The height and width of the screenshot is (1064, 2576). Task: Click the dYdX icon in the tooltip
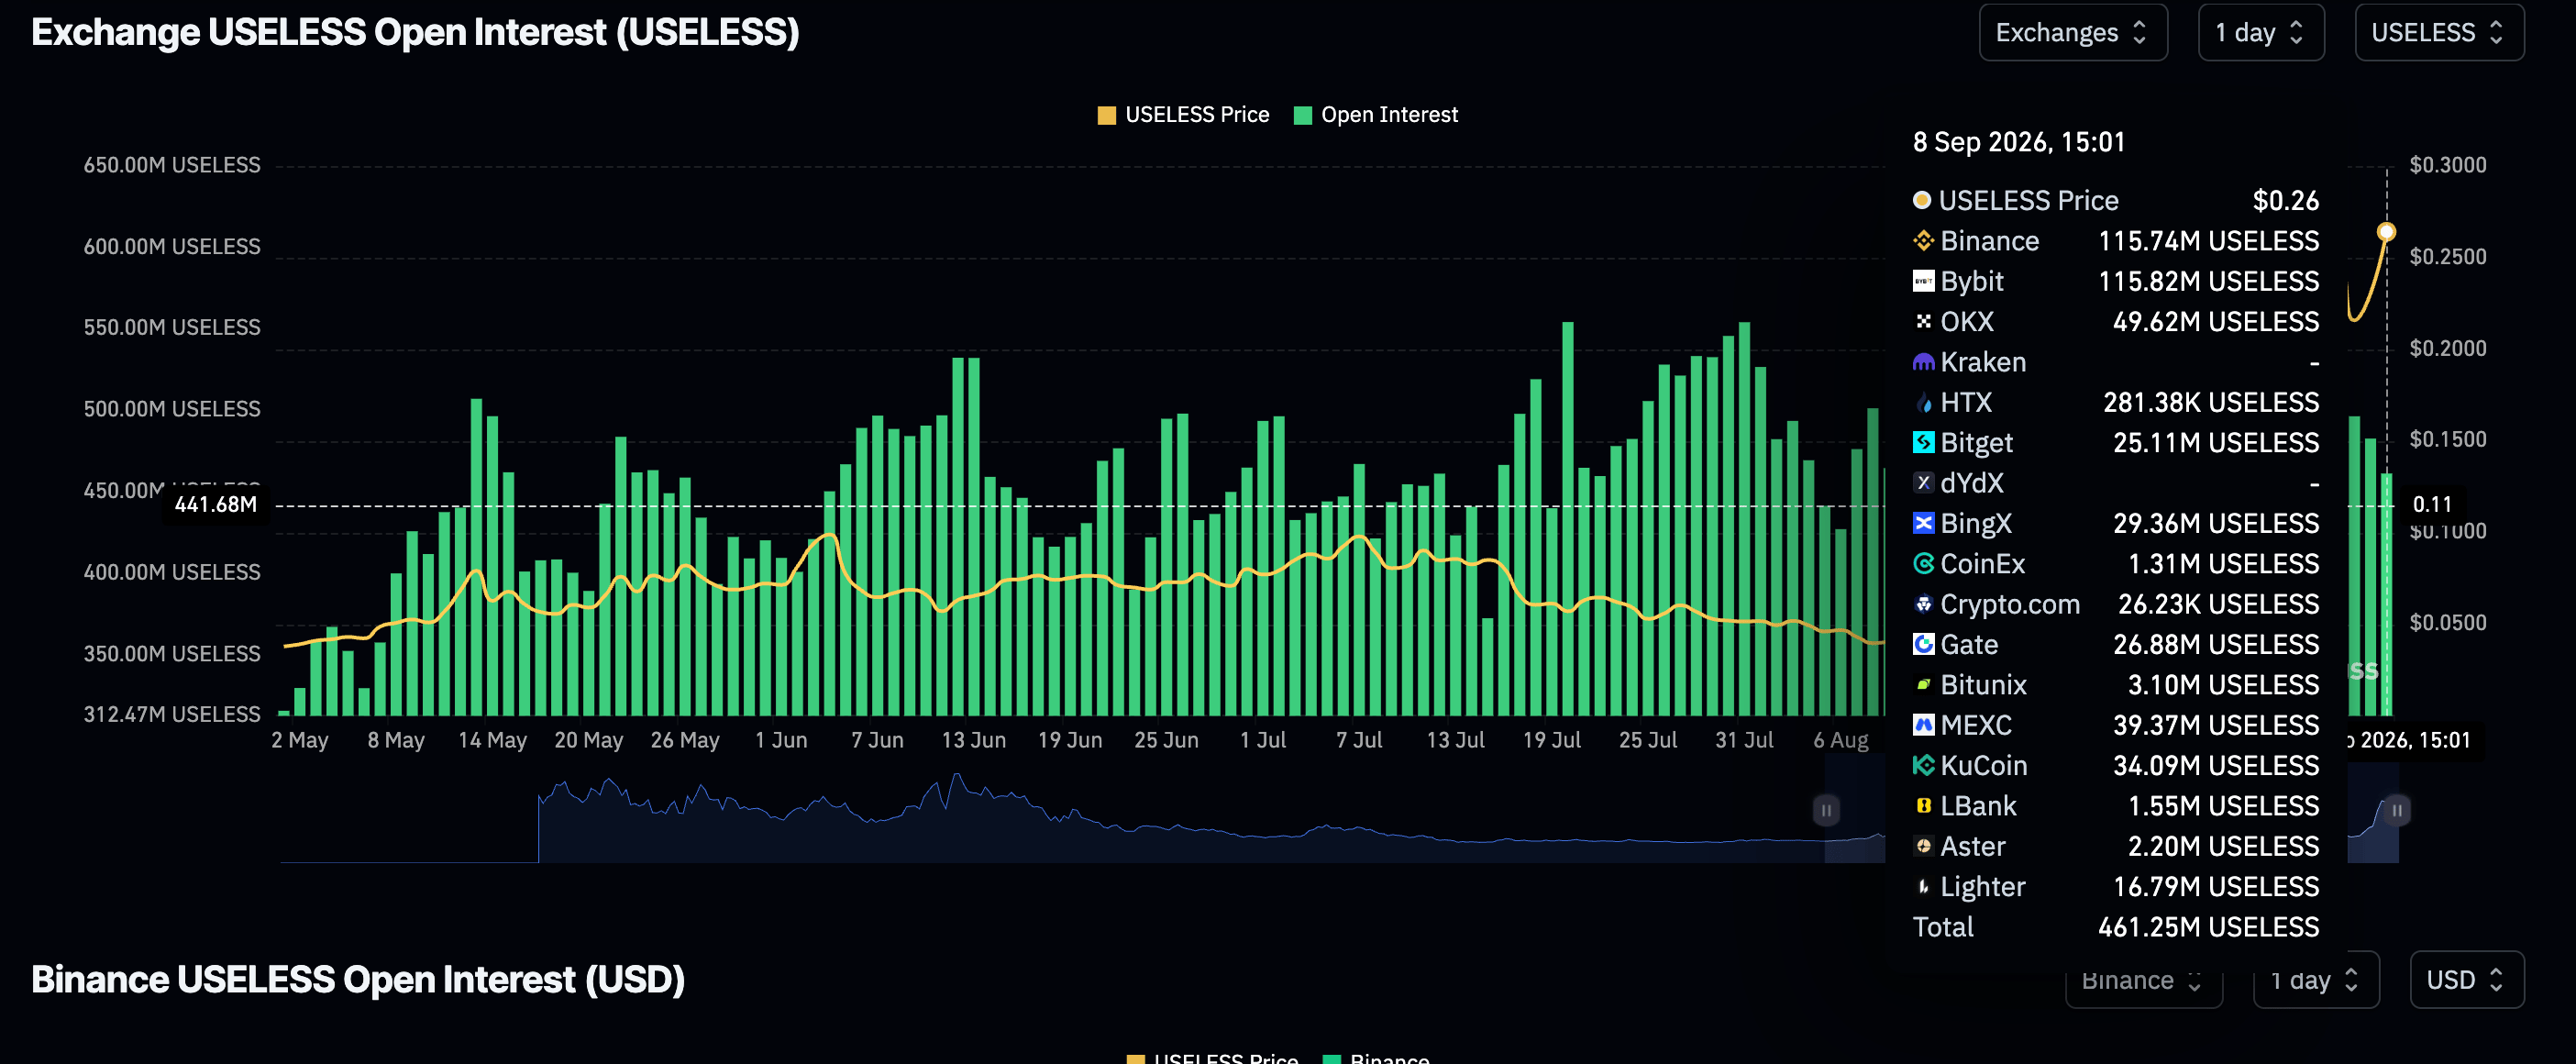pyautogui.click(x=1923, y=483)
